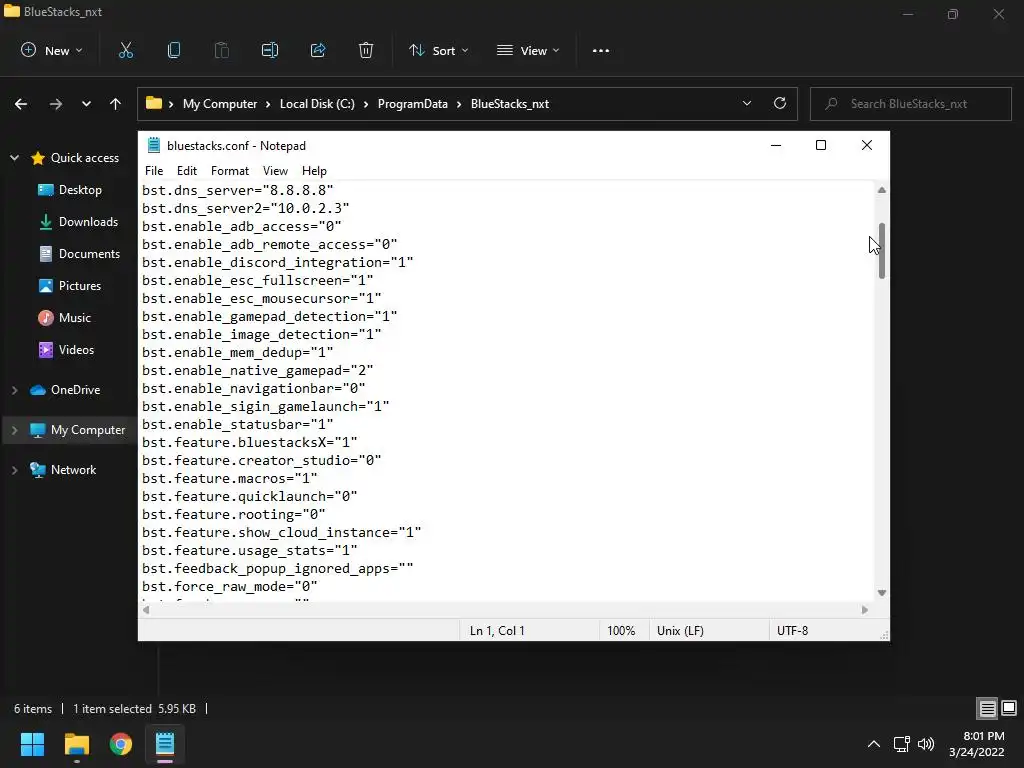
Task: Click the Copy icon in Explorer toolbar
Action: click(x=174, y=50)
